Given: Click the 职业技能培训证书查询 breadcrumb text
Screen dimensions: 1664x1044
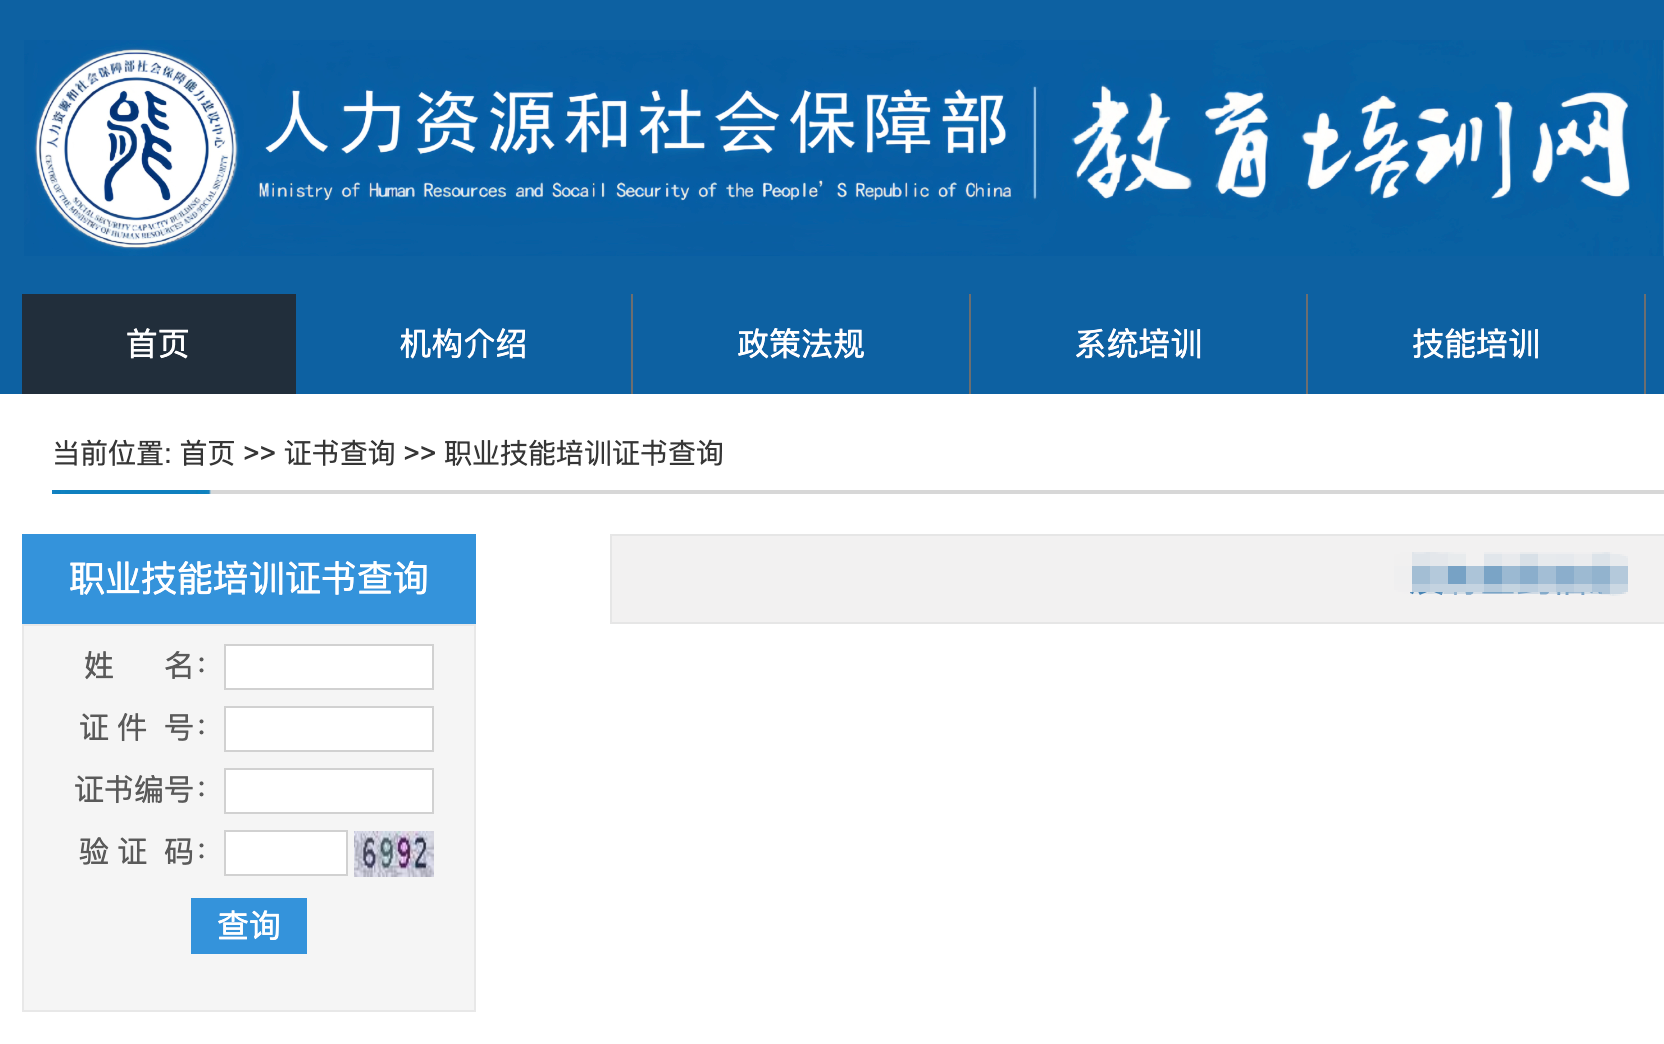Looking at the screenshot, I should coord(584,453).
